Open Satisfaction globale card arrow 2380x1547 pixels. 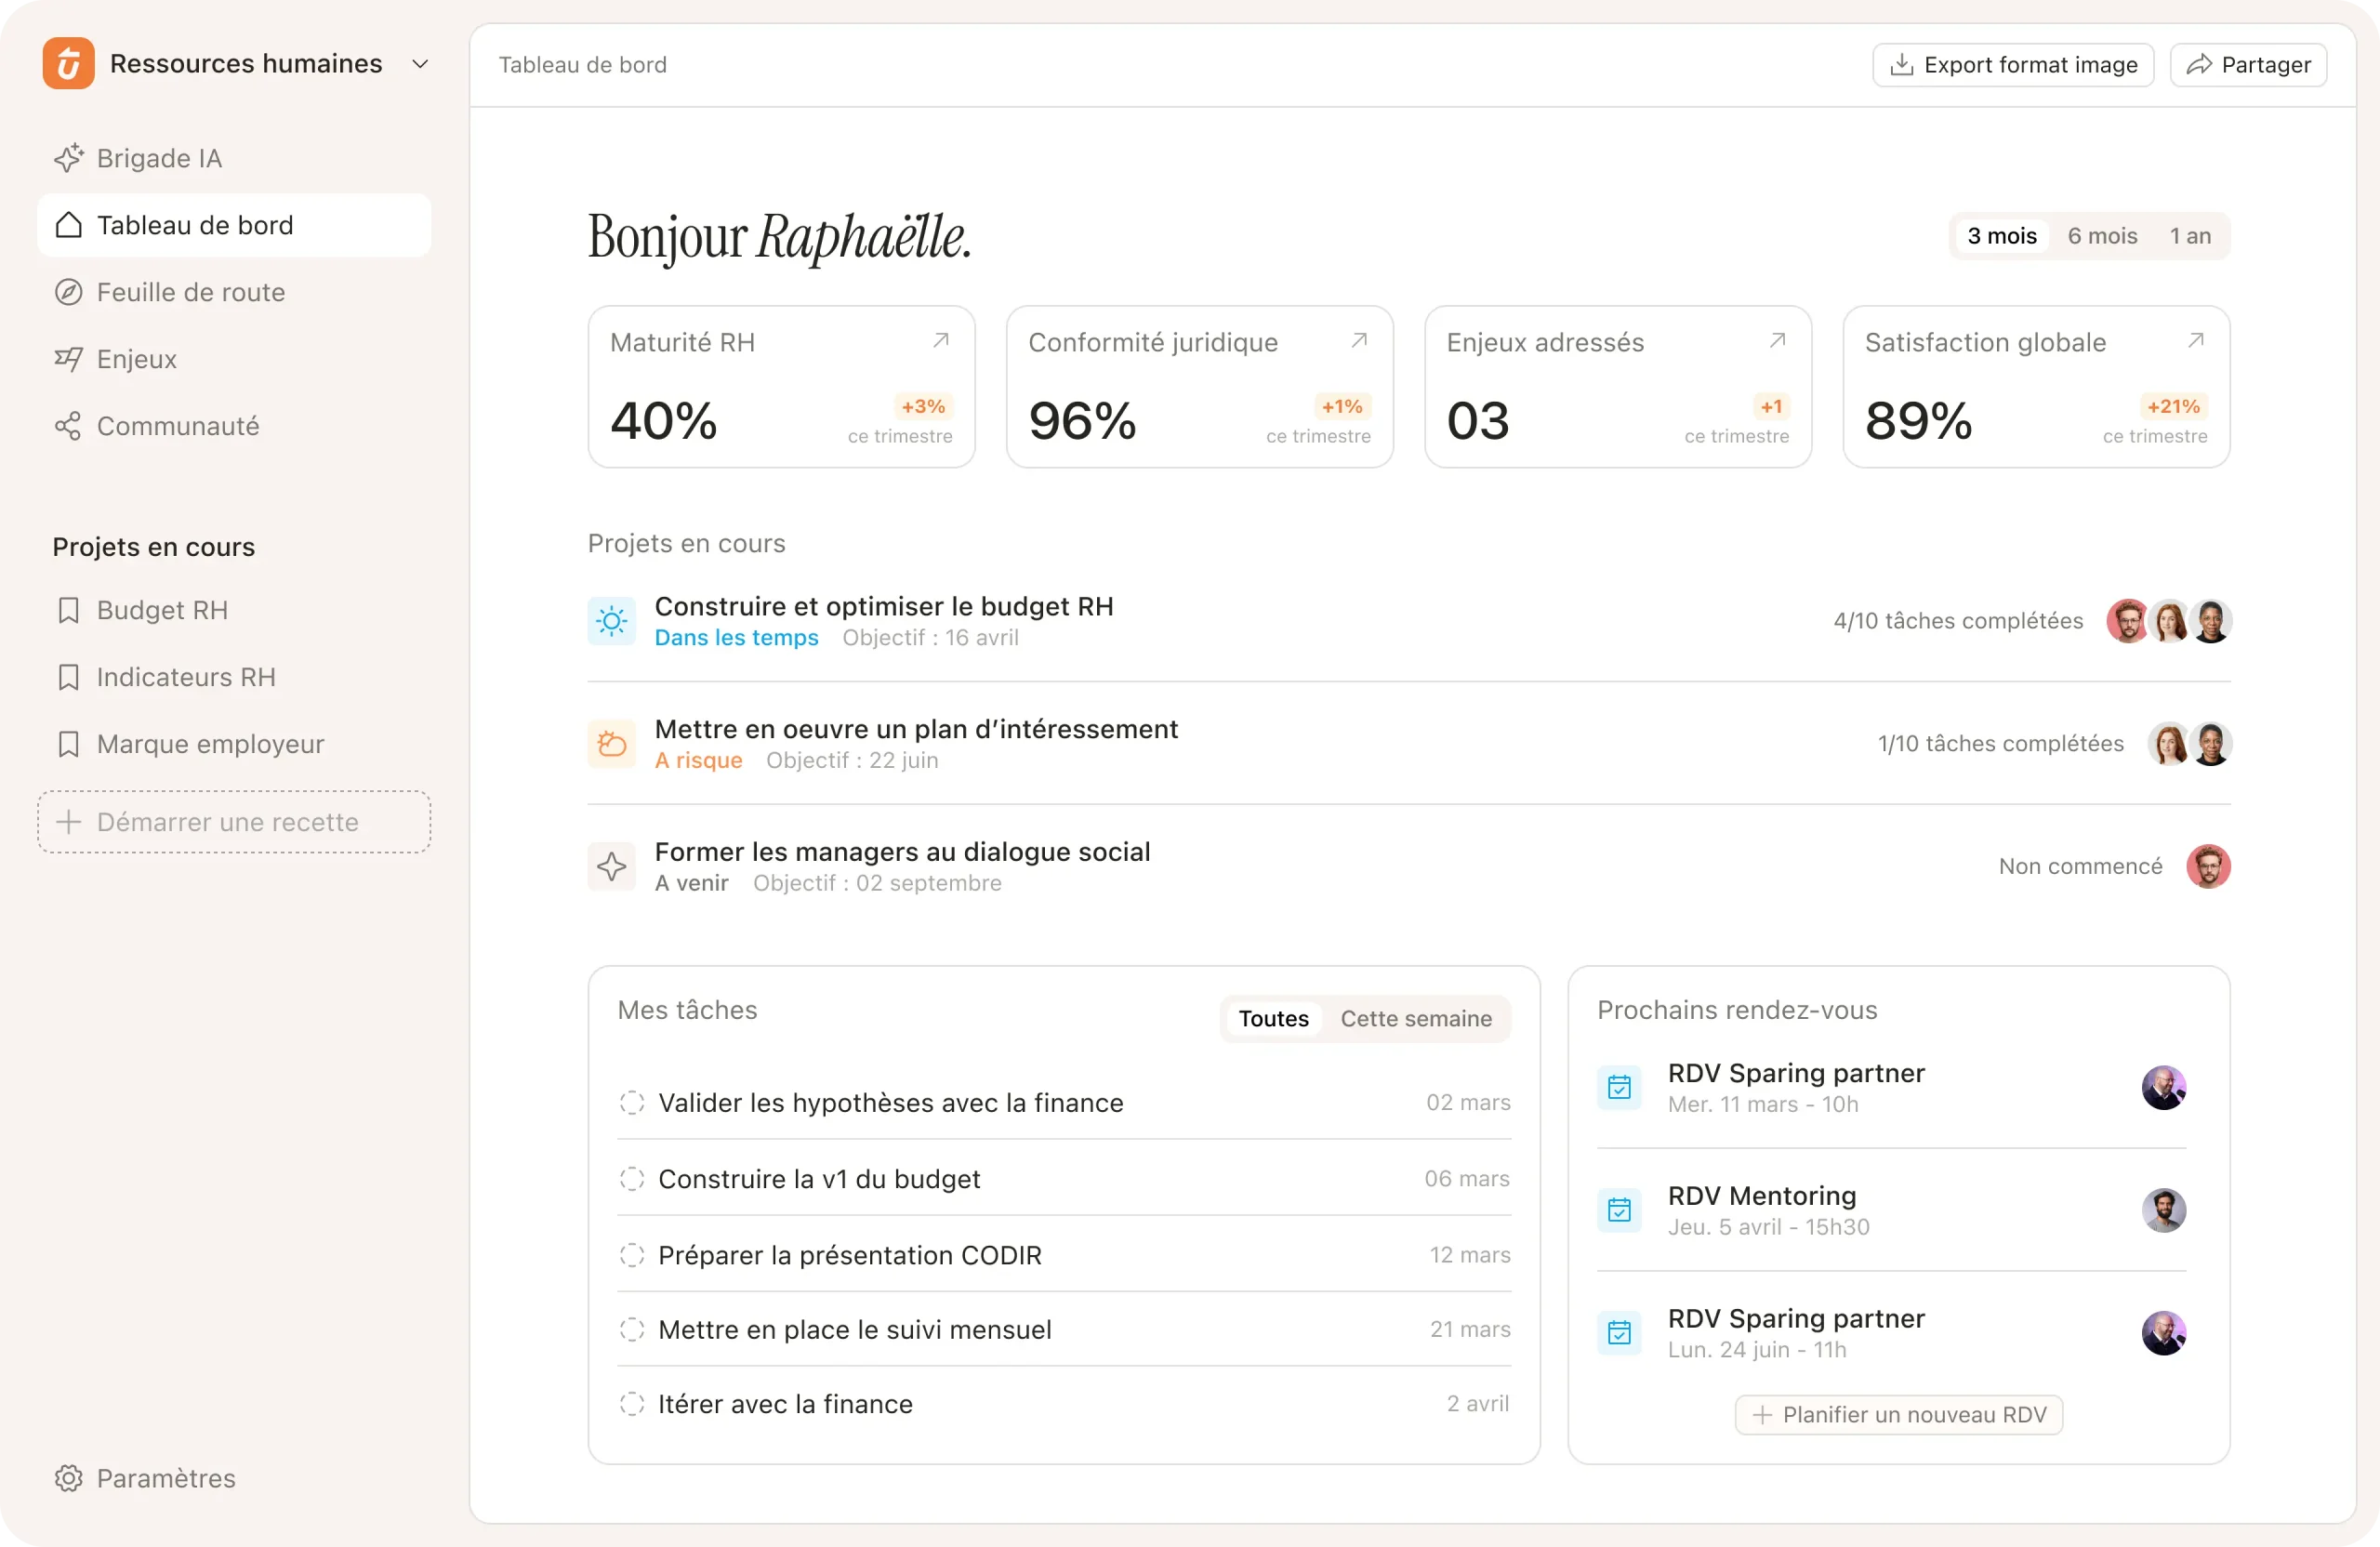[2195, 341]
